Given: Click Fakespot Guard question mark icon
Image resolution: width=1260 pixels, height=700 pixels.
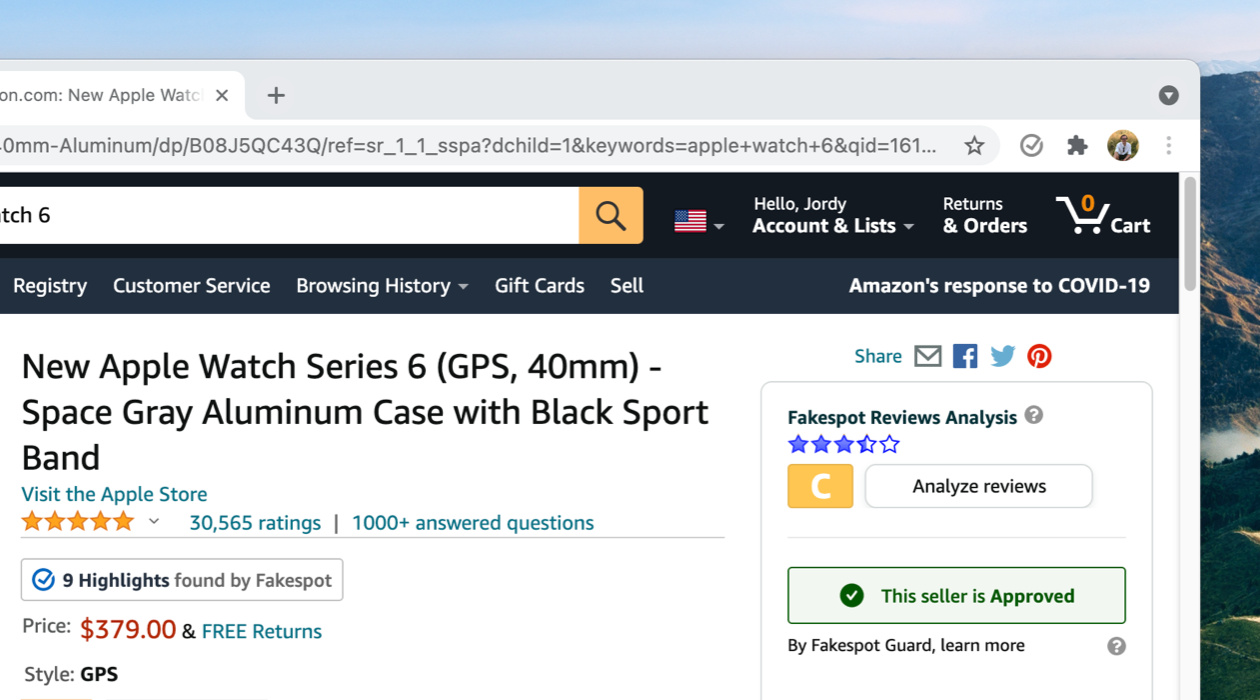Looking at the screenshot, I should click(1117, 646).
